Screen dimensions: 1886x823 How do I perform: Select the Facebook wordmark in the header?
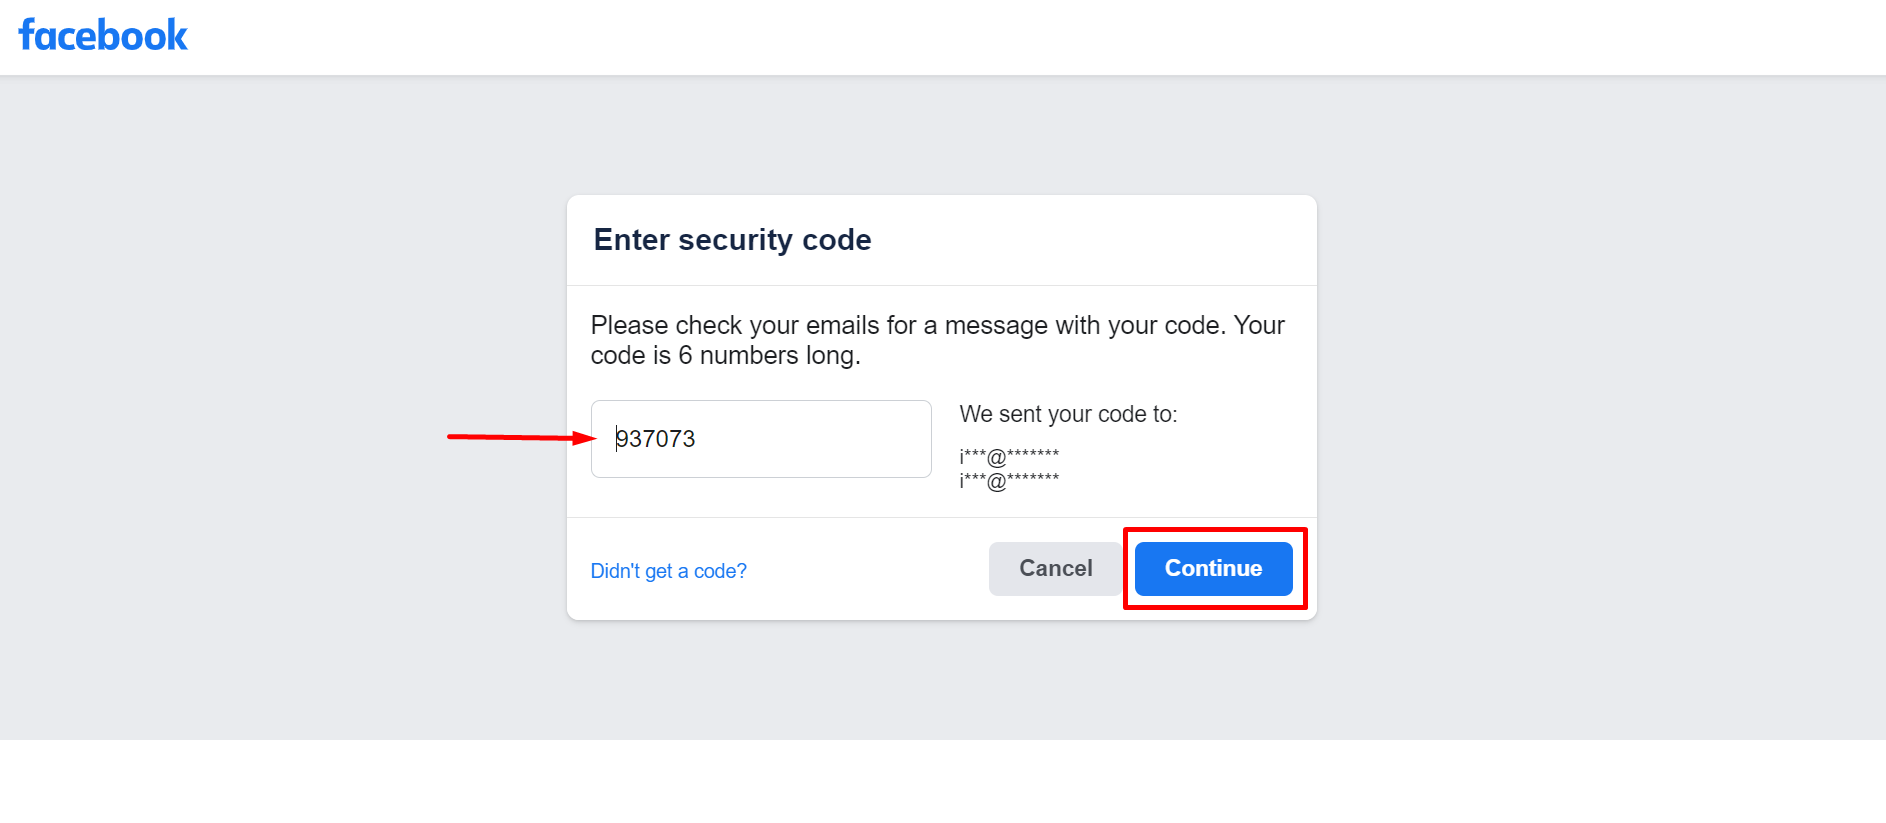103,36
